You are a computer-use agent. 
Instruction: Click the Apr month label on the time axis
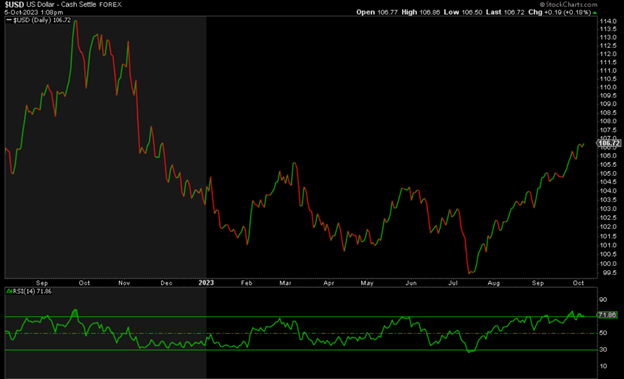point(328,283)
